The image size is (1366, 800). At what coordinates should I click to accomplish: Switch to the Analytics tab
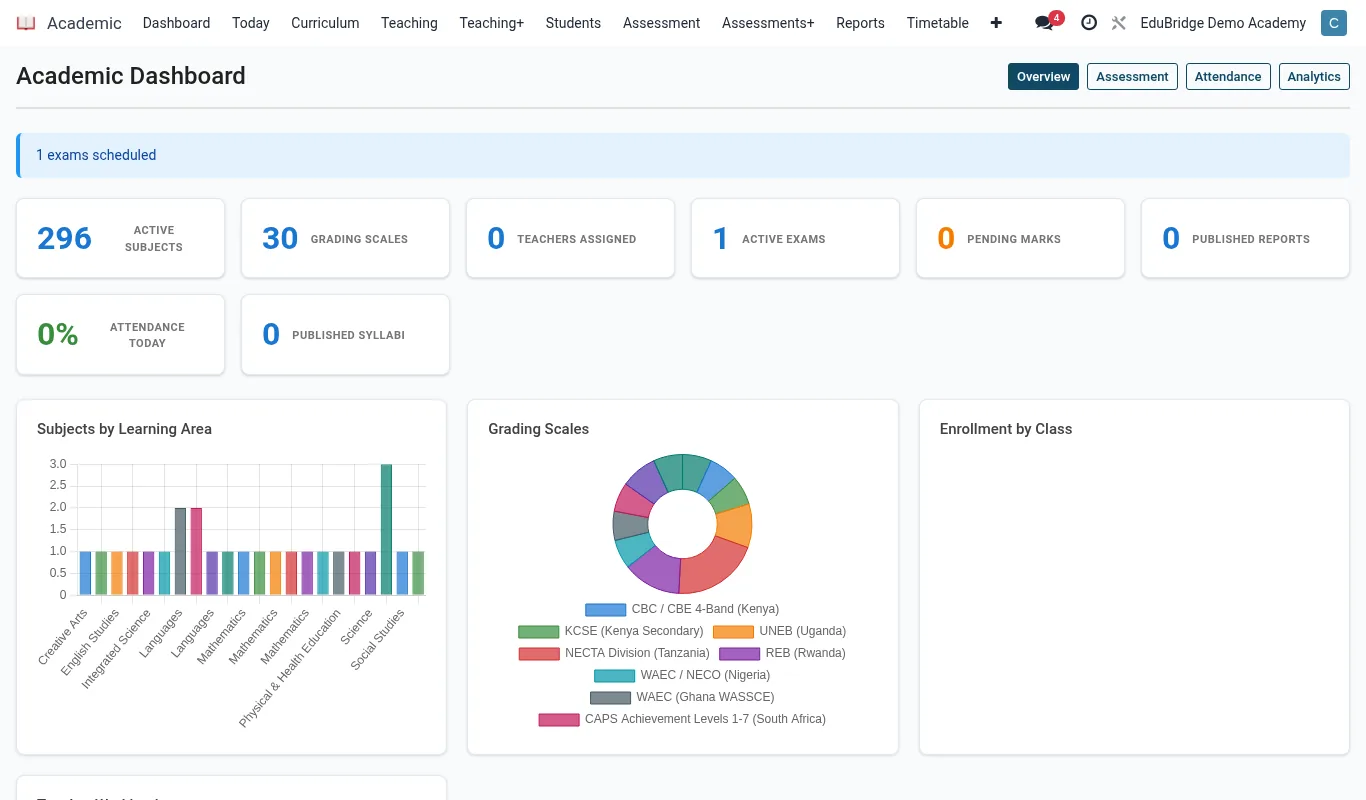pos(1314,77)
